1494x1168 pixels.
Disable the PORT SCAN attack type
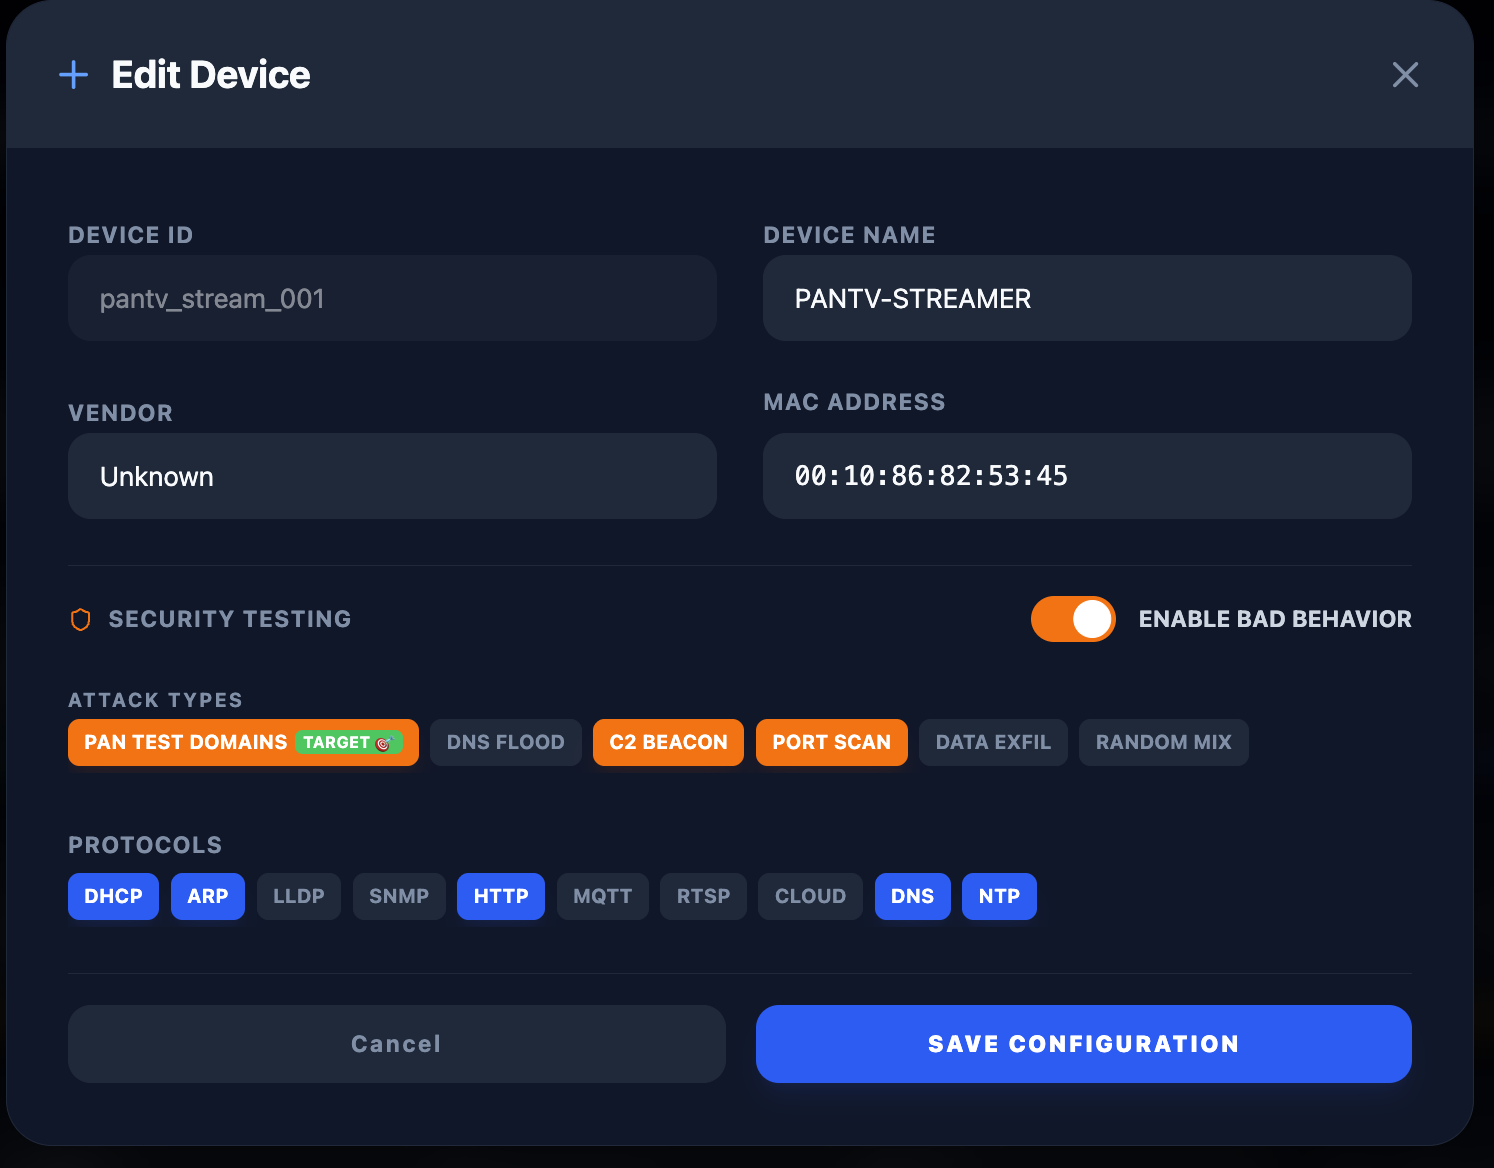831,742
